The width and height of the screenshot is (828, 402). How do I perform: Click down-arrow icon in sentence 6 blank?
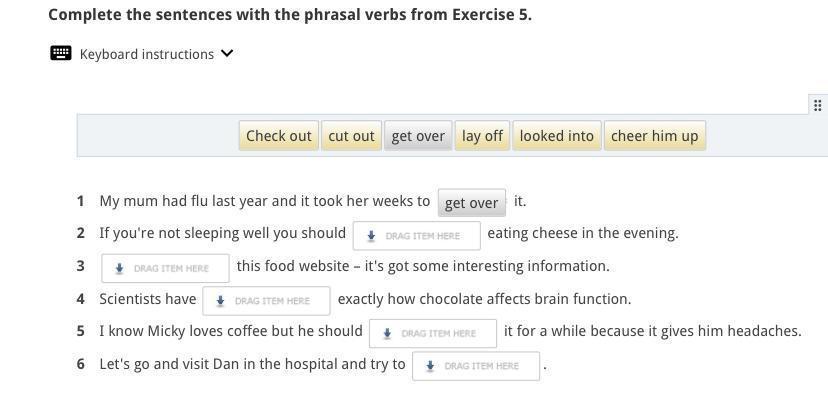(x=430, y=366)
